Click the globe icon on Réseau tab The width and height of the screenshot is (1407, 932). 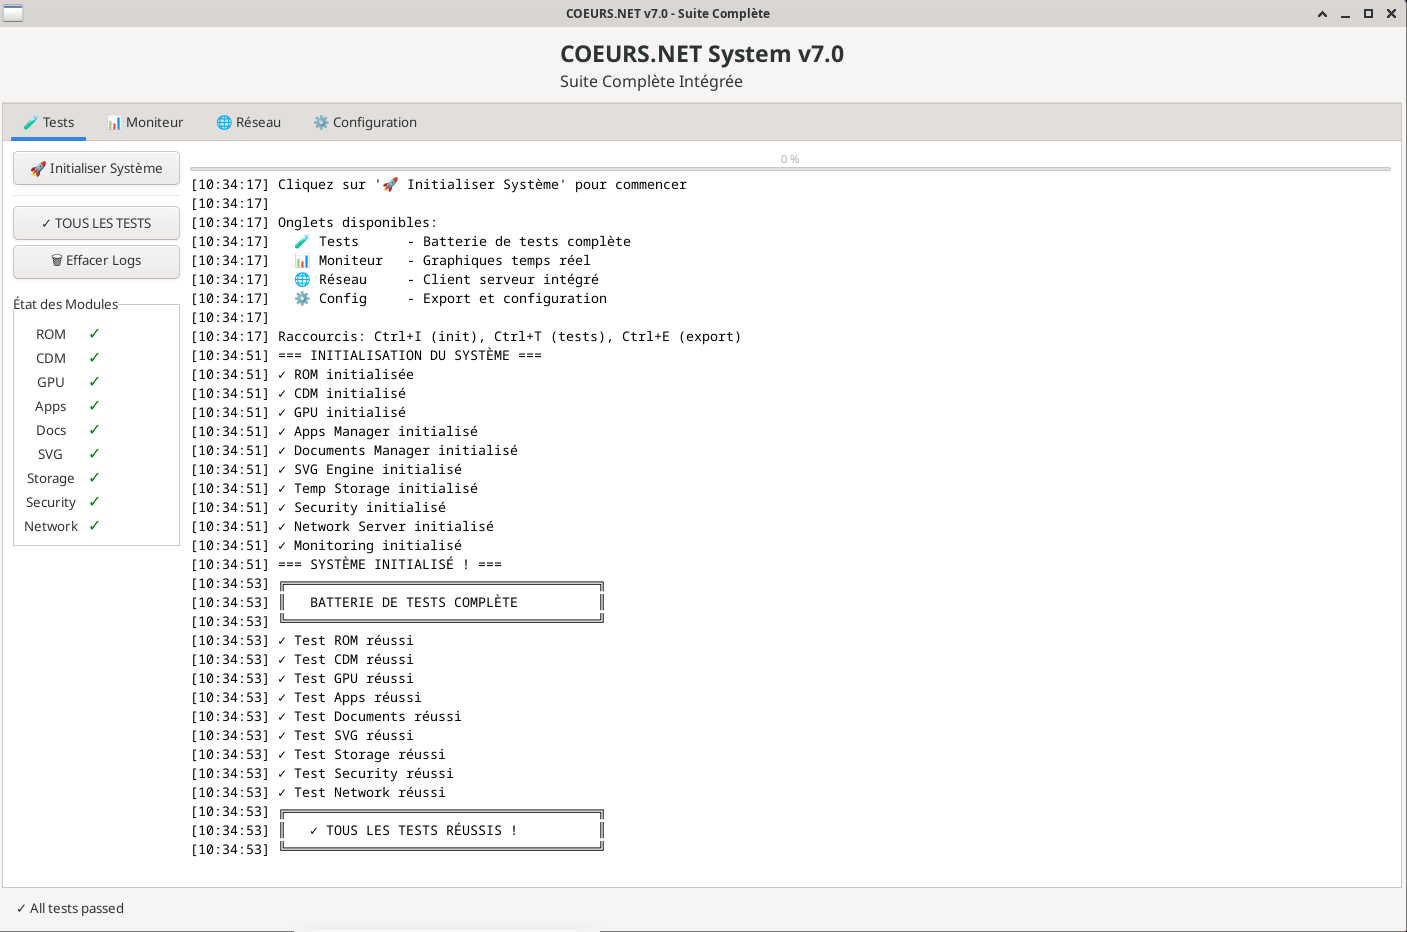point(224,123)
